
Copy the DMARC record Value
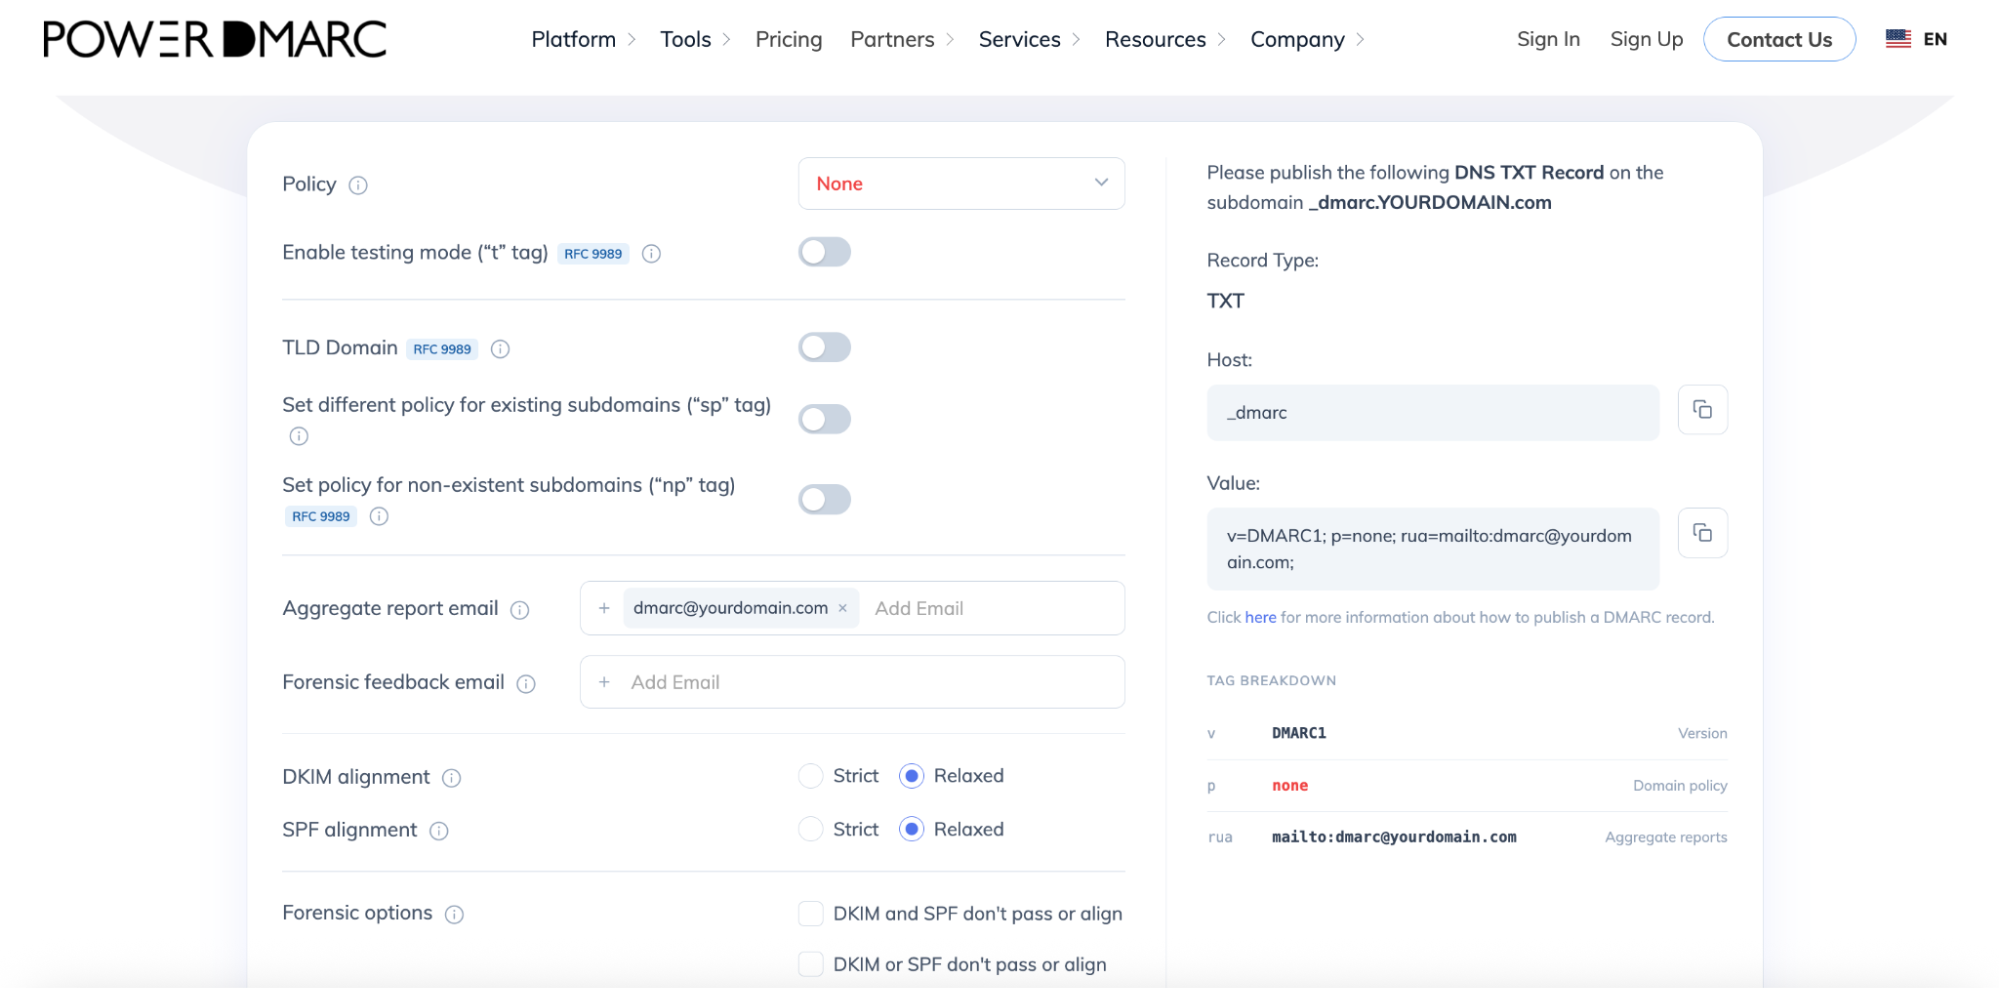[1702, 533]
